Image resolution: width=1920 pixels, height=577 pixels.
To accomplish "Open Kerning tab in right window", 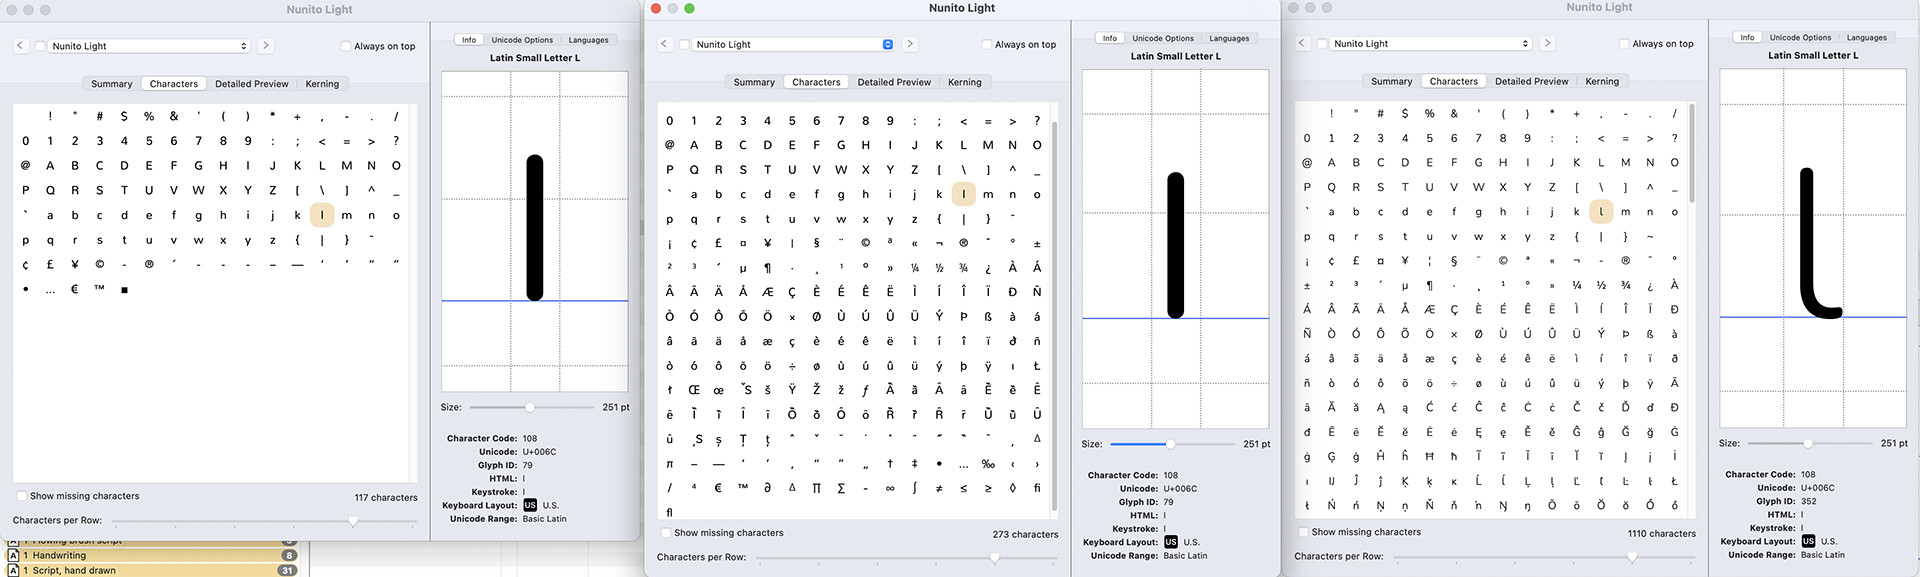I will pyautogui.click(x=1602, y=81).
